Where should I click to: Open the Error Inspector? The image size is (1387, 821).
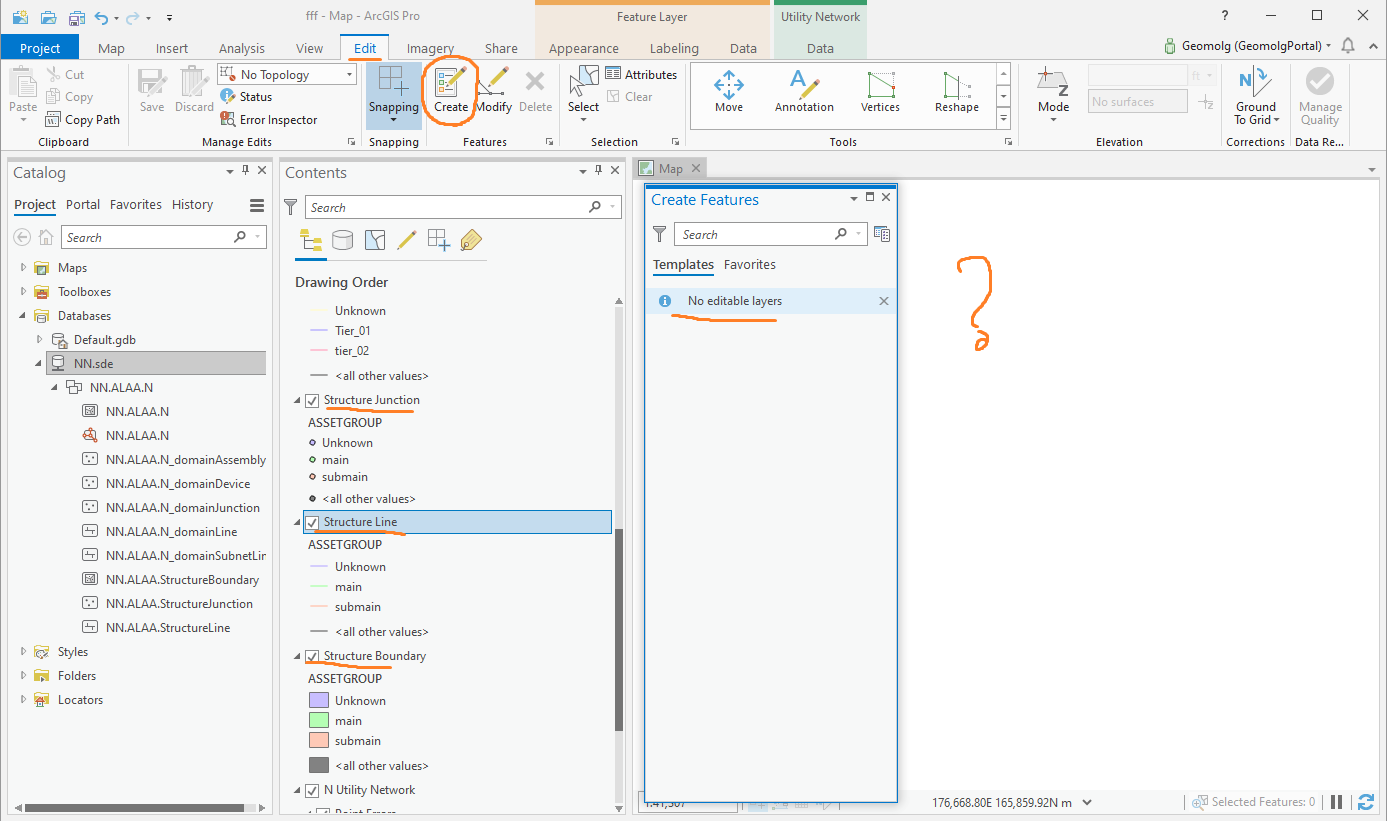pos(268,120)
